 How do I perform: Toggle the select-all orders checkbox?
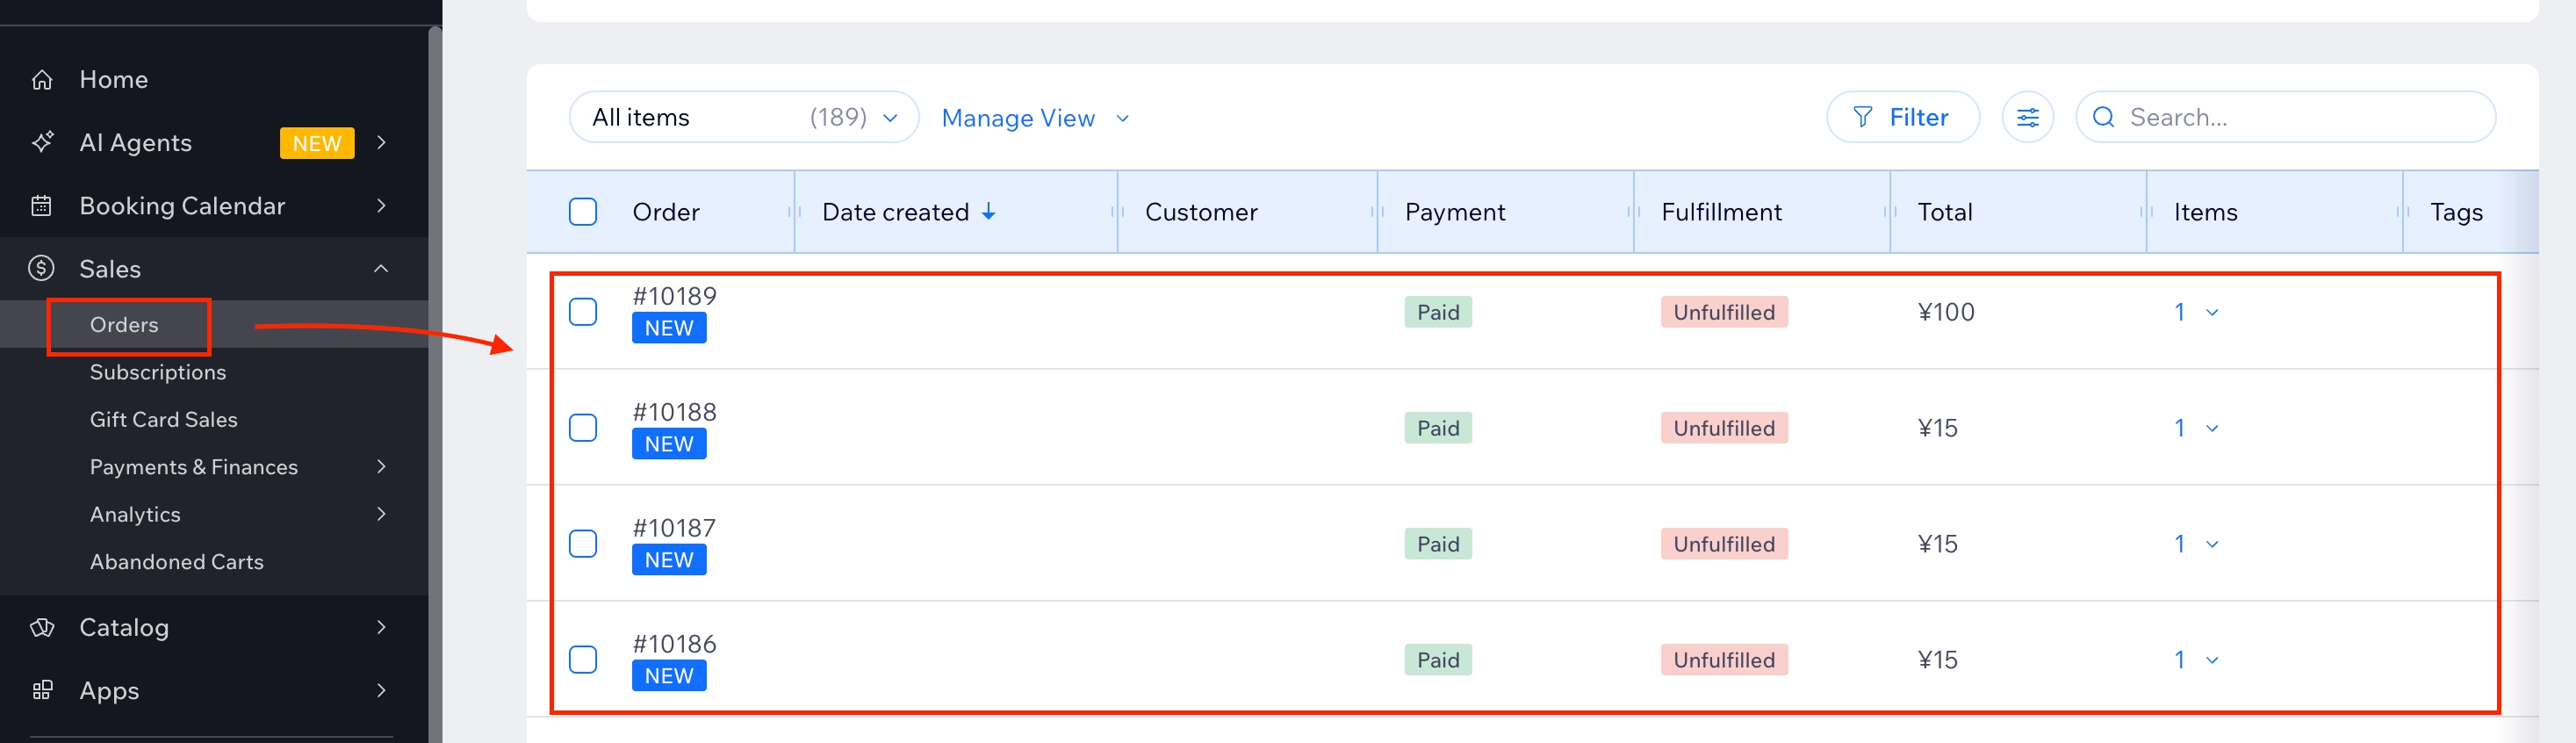pos(583,212)
